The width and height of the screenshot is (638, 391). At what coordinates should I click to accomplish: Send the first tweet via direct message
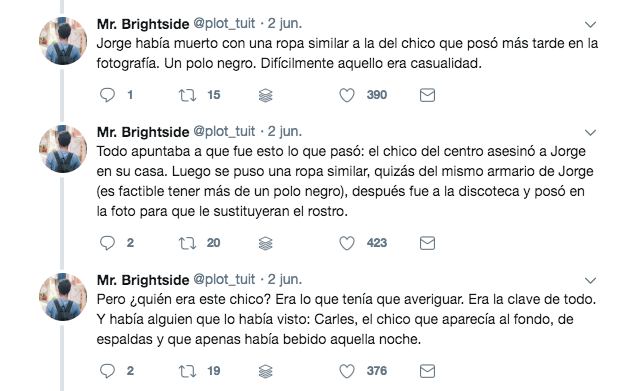427,95
